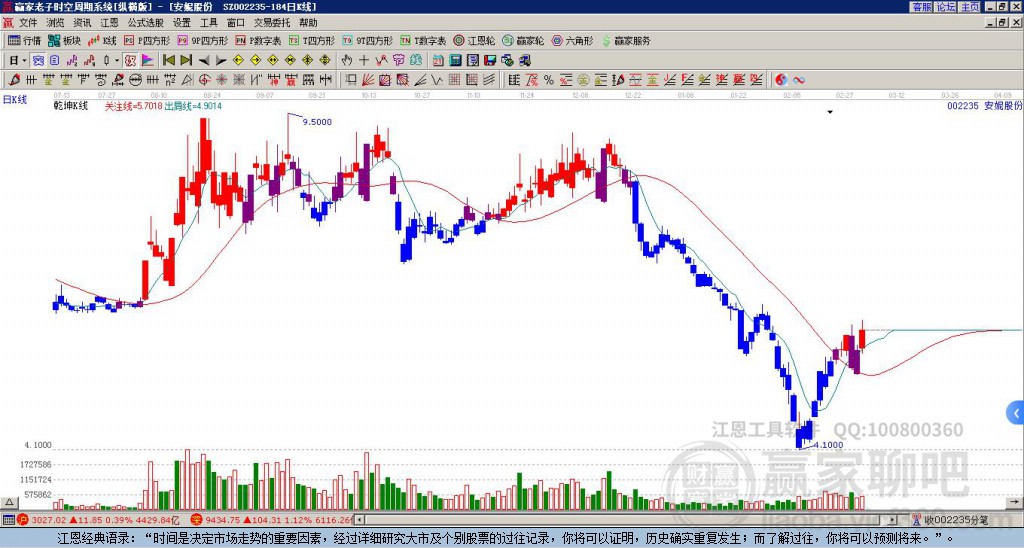Viewport: 1024px width, 548px height.
Task: Click the up-triangle button below volume pane
Action: click(8, 502)
